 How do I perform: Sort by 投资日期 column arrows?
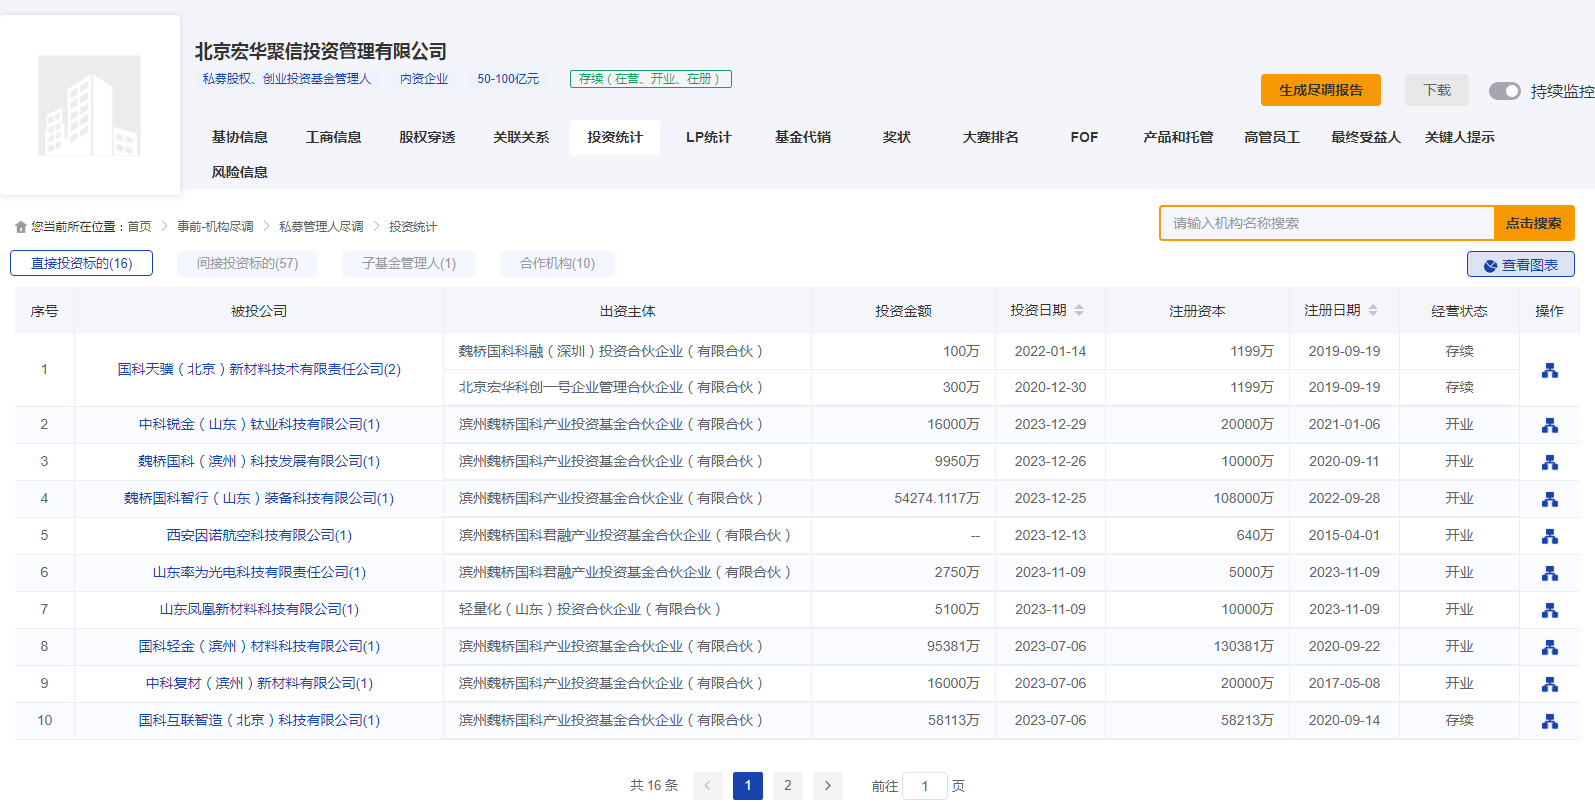point(1079,311)
